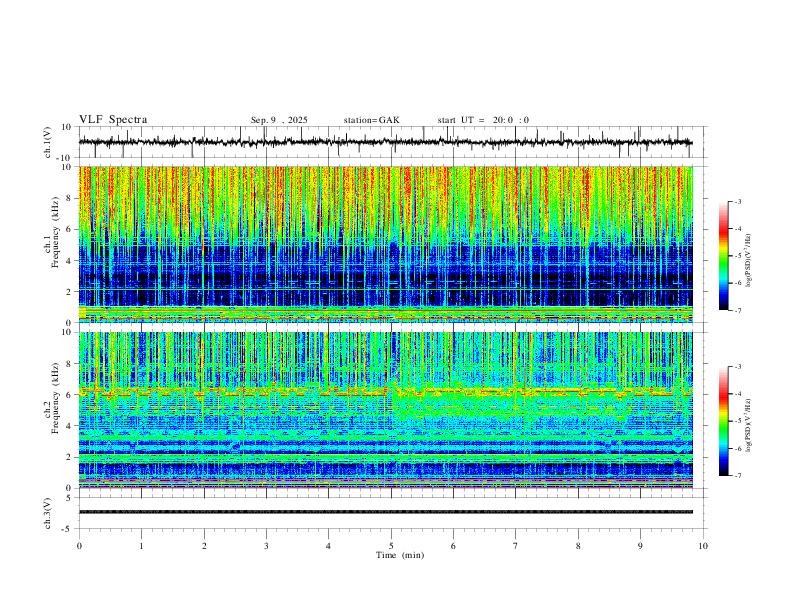792x612 pixels.
Task: Click inside the ch.1 spectrogram panel
Action: click(385, 244)
